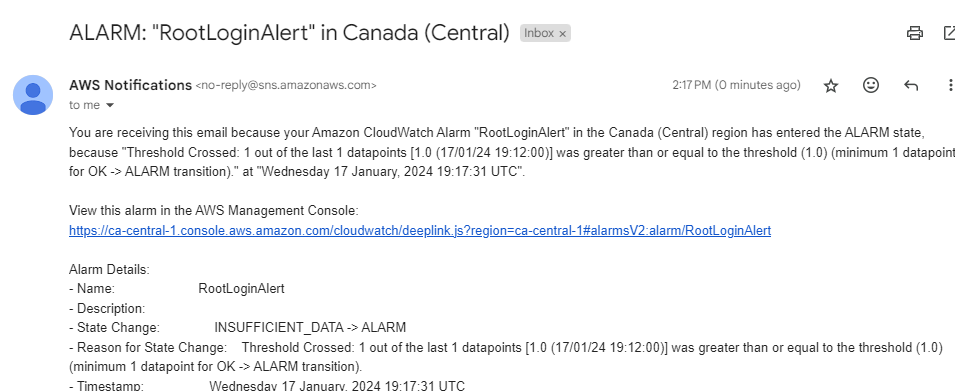Click the "Alarm Details:" heading text
Viewport: 955px width, 391px height.
(x=109, y=269)
